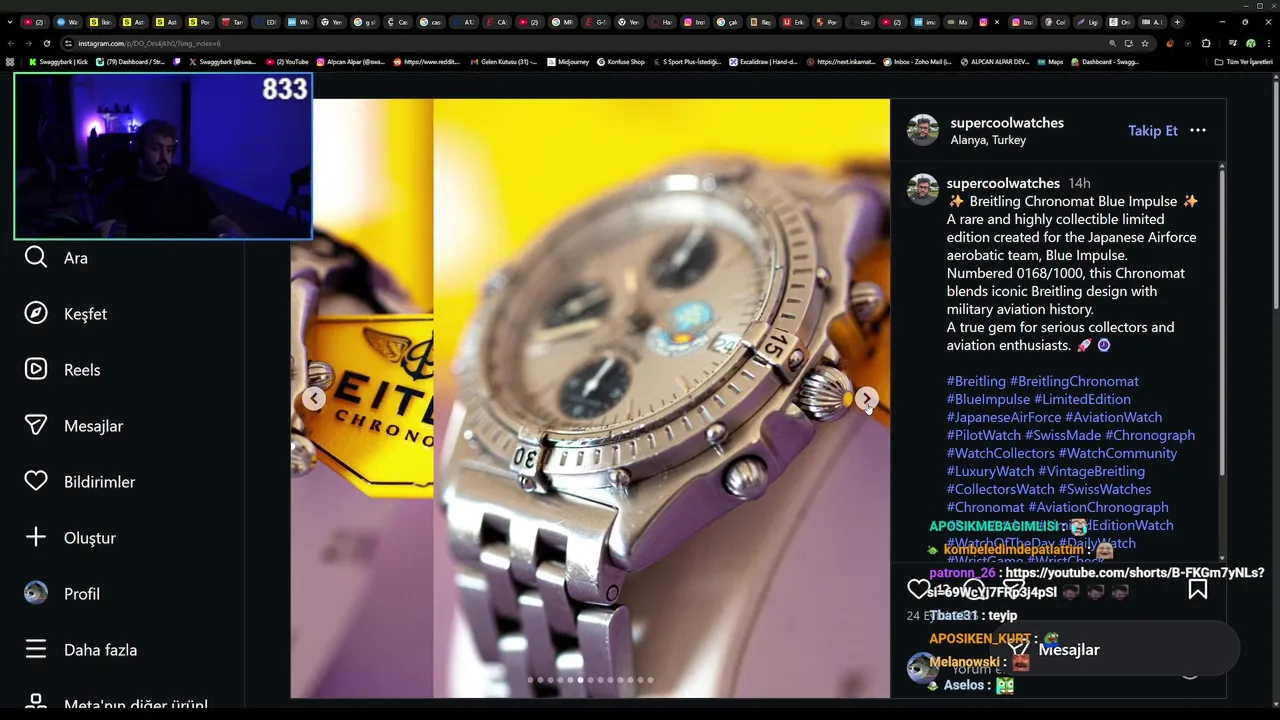Open browser zoom magnifier icon
Screen dimensions: 1280x720
[x=1112, y=43]
